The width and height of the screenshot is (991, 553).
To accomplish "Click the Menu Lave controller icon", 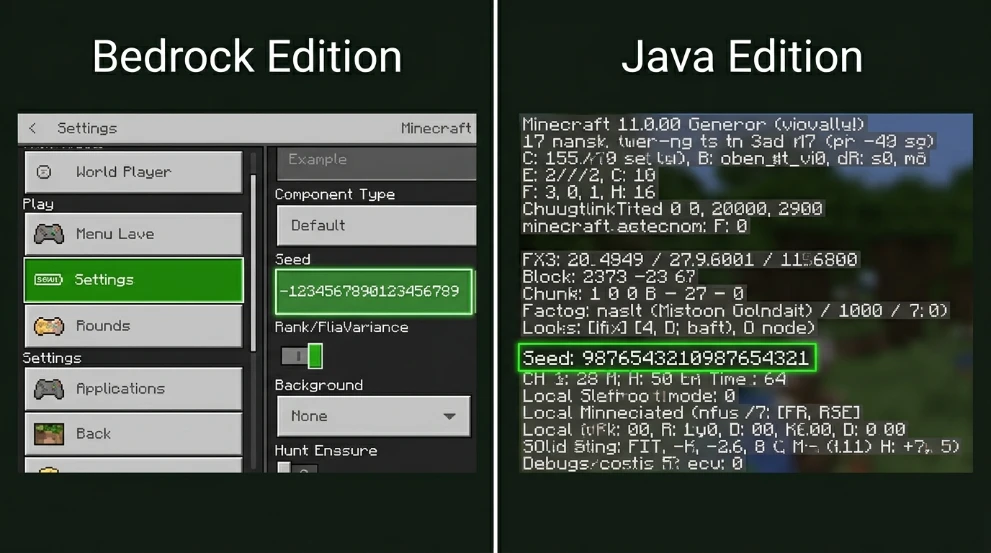I will (x=49, y=234).
